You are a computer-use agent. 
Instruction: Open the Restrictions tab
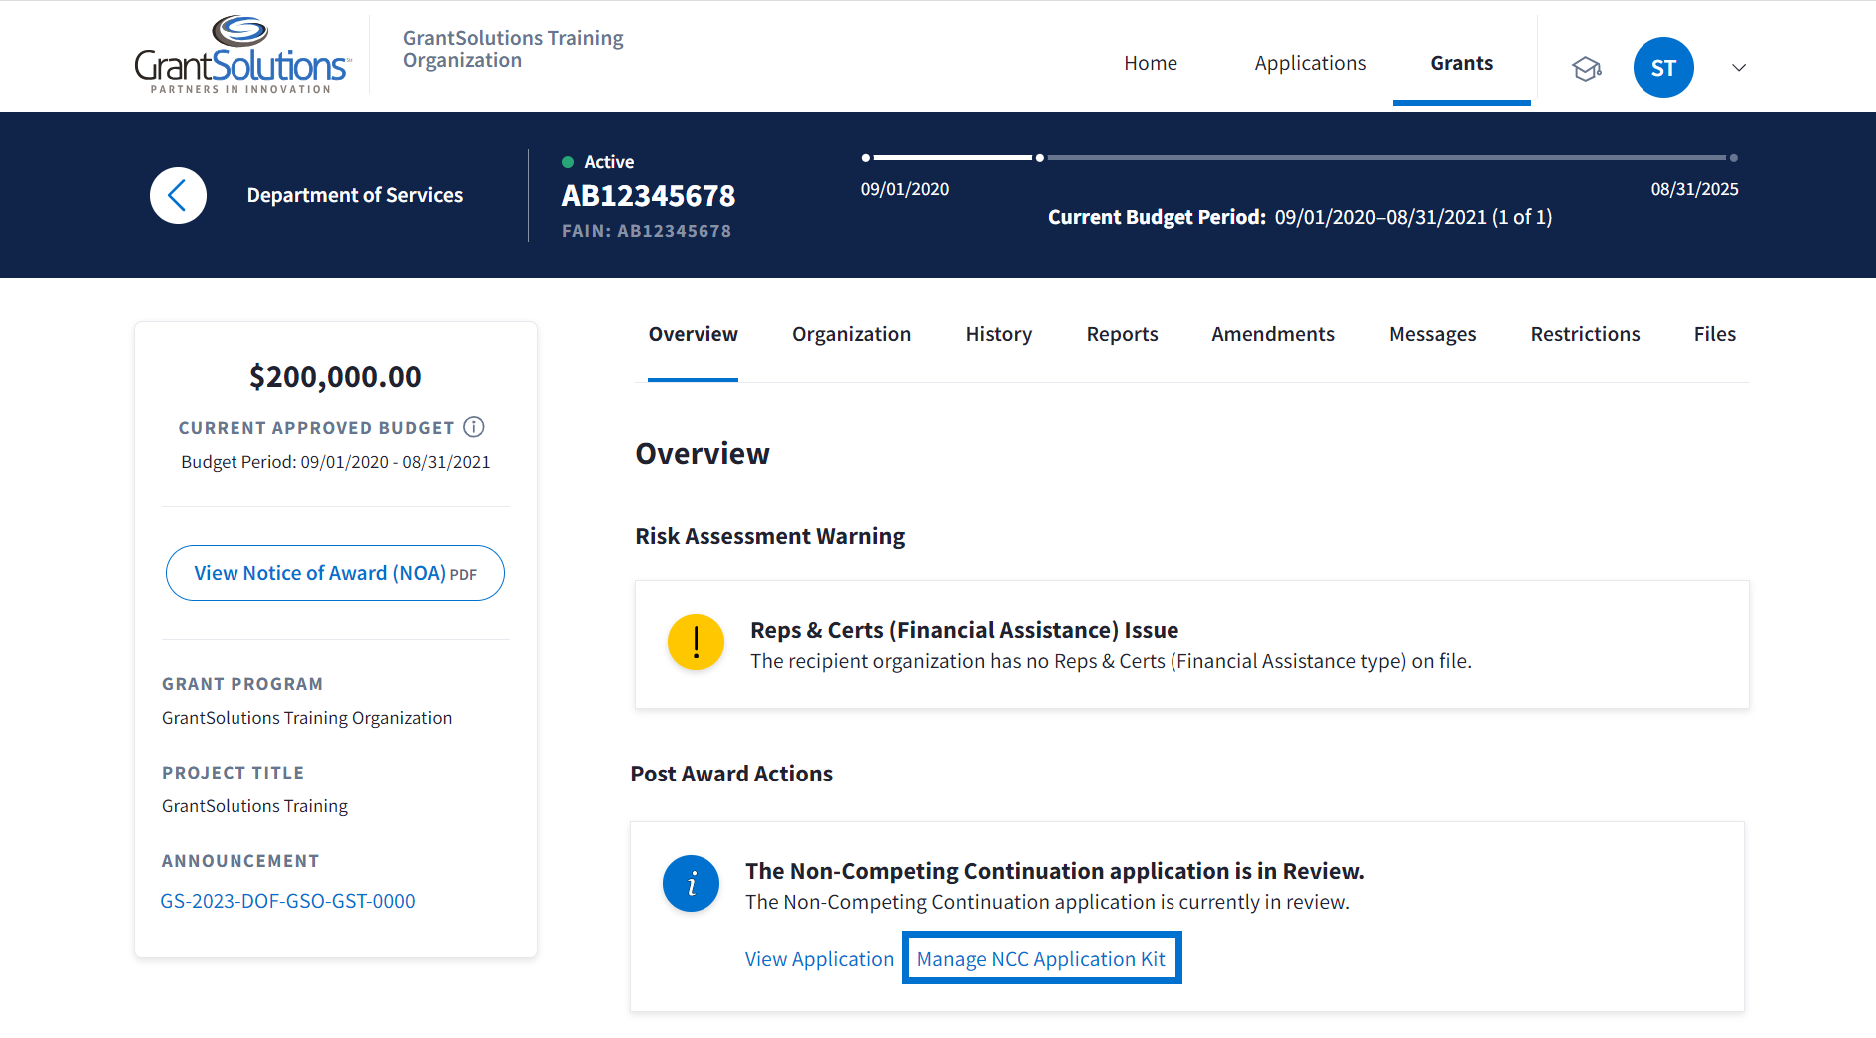(1585, 334)
